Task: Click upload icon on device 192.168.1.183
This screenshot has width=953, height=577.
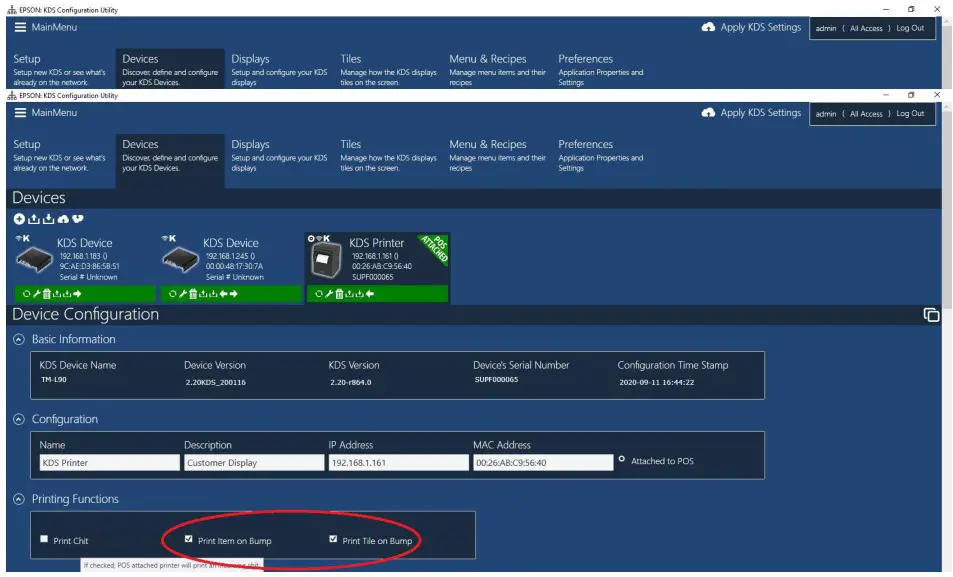Action: [x=57, y=294]
